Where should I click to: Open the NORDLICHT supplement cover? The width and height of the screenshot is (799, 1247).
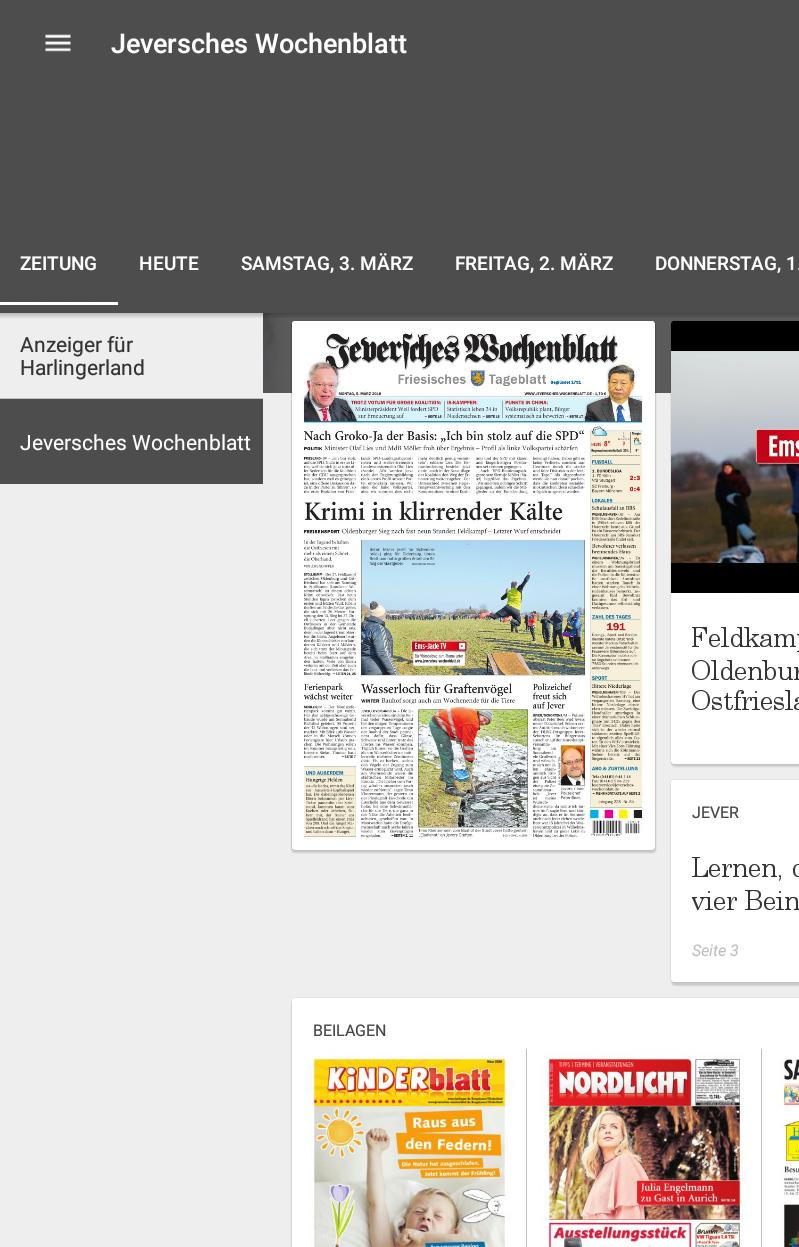coord(644,1153)
